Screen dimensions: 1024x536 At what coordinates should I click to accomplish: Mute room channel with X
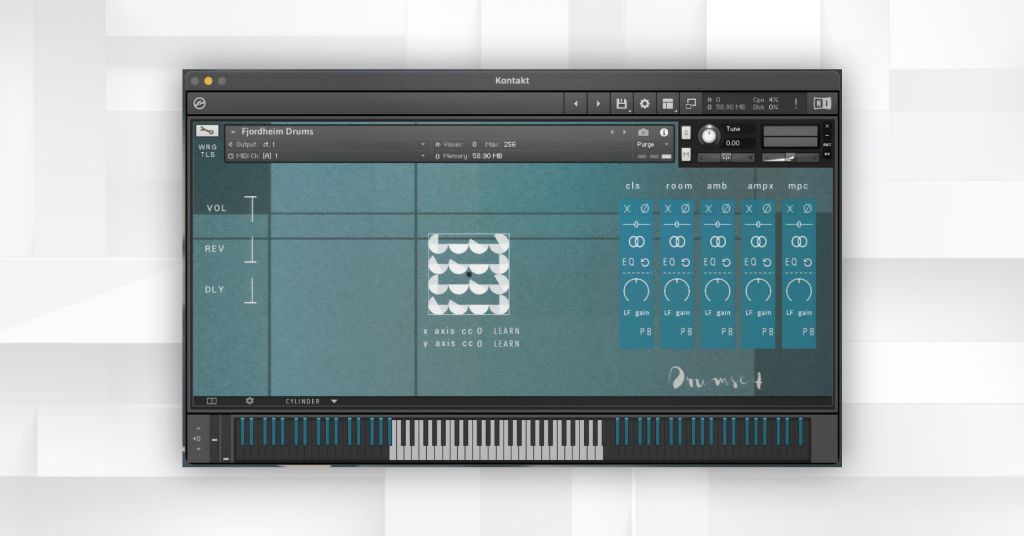coord(667,208)
